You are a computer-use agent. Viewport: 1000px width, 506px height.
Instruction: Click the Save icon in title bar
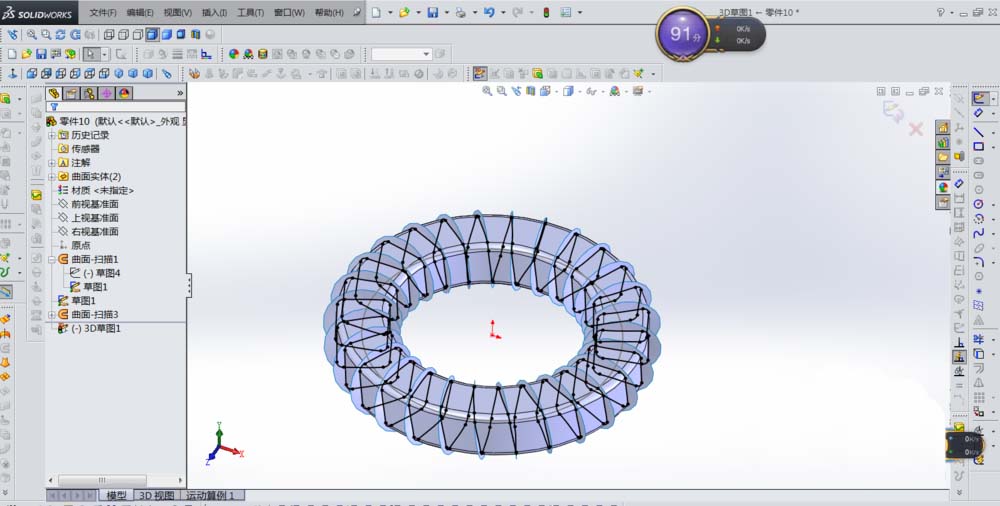432,12
